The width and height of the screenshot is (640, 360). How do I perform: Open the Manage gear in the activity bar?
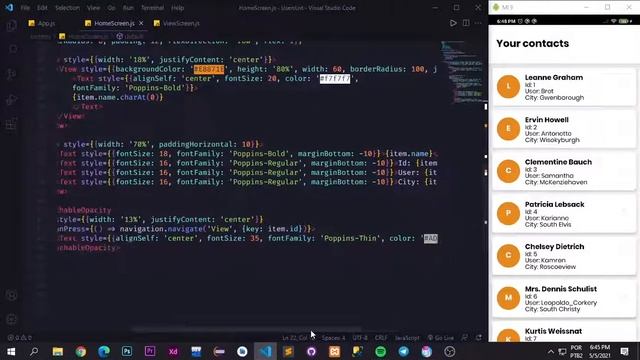(x=11, y=319)
